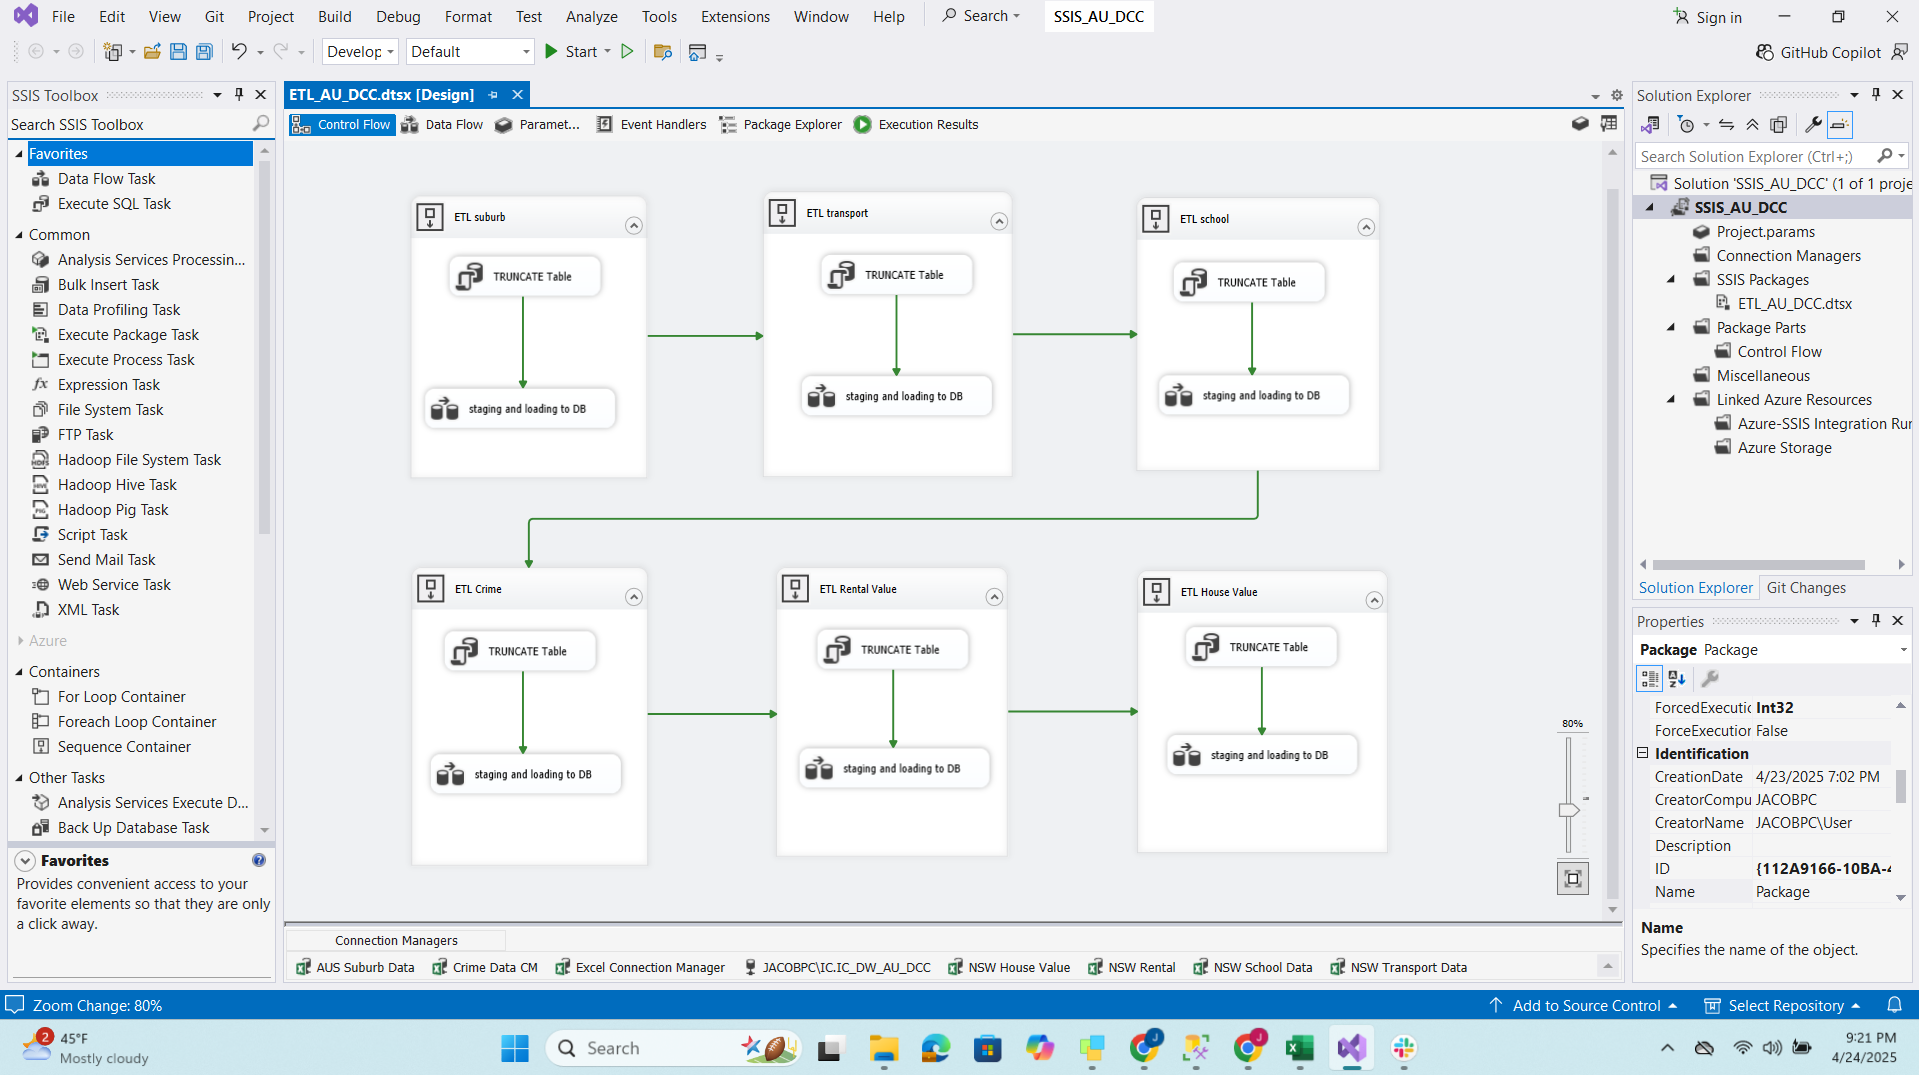Click the Execute SQL Task icon in toolbox

[x=41, y=204]
